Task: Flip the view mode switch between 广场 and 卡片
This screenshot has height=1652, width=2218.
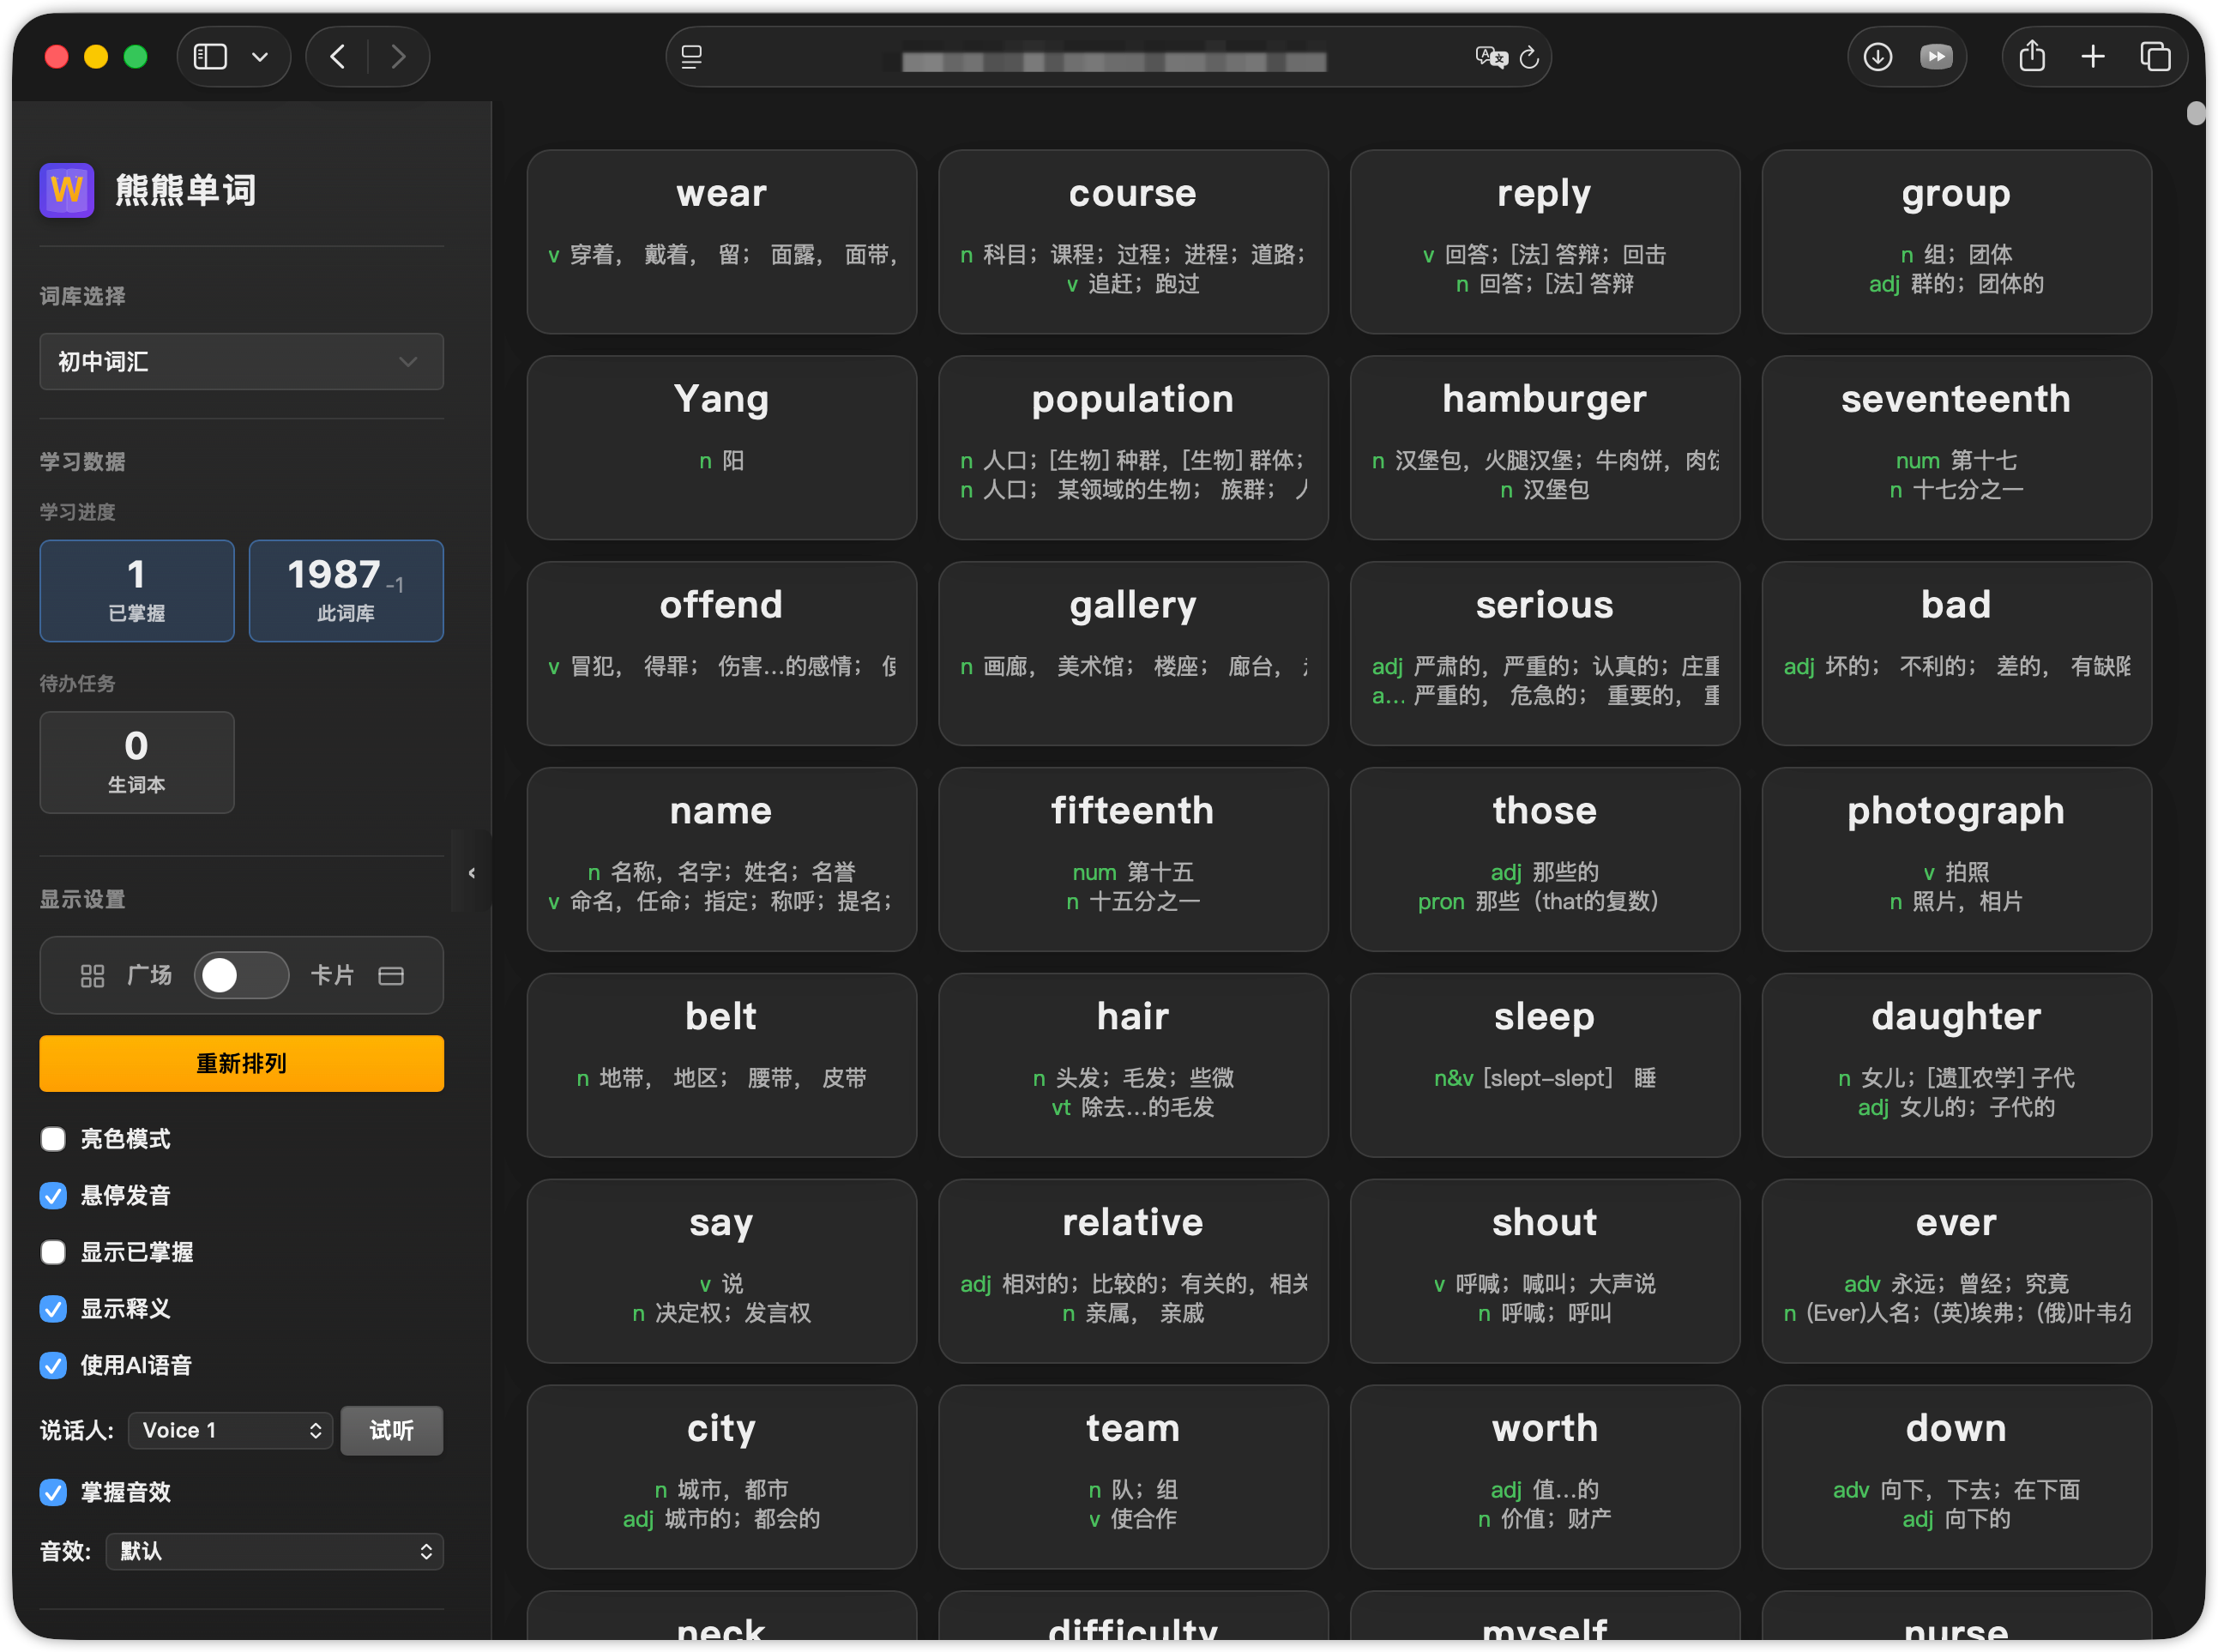Action: pyautogui.click(x=241, y=975)
